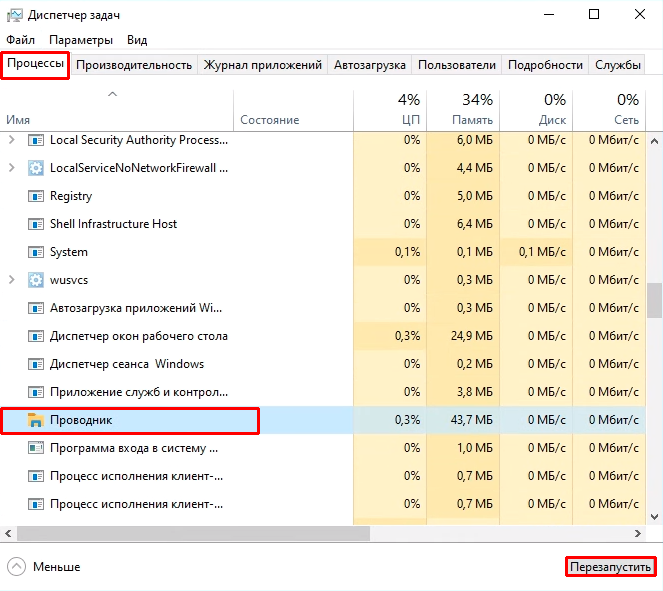Switch to the Службы tab
Screen dimensions: 663x591
coord(618,65)
